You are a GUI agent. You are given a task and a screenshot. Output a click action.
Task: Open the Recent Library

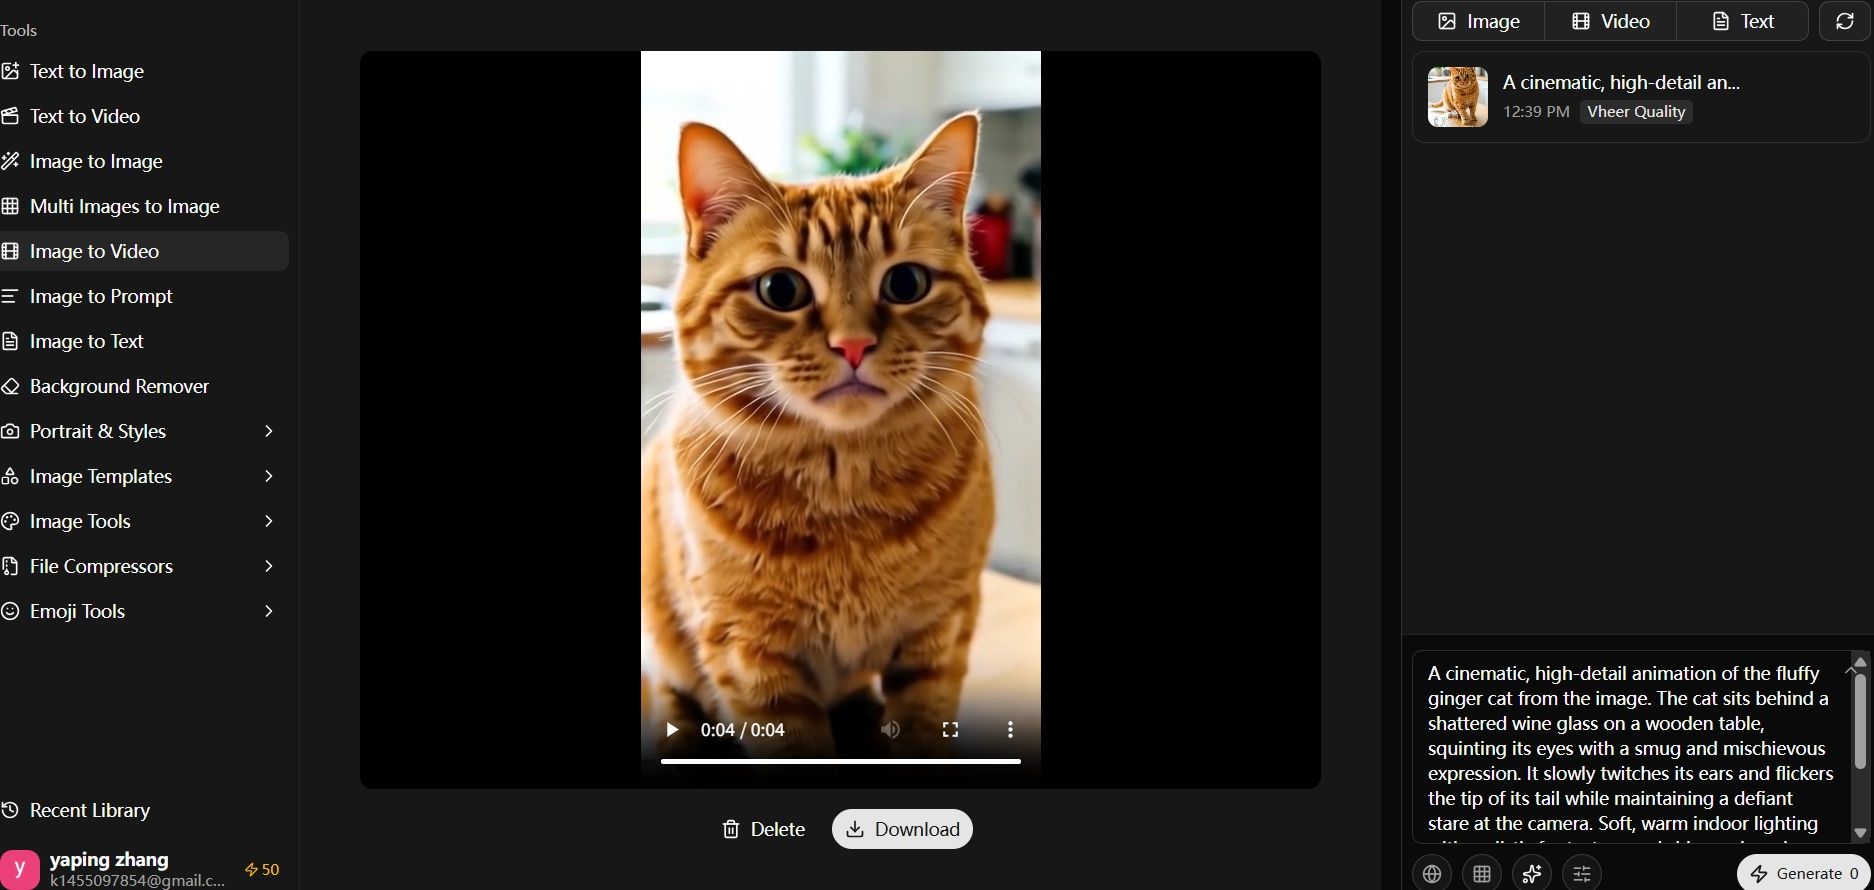pos(76,810)
